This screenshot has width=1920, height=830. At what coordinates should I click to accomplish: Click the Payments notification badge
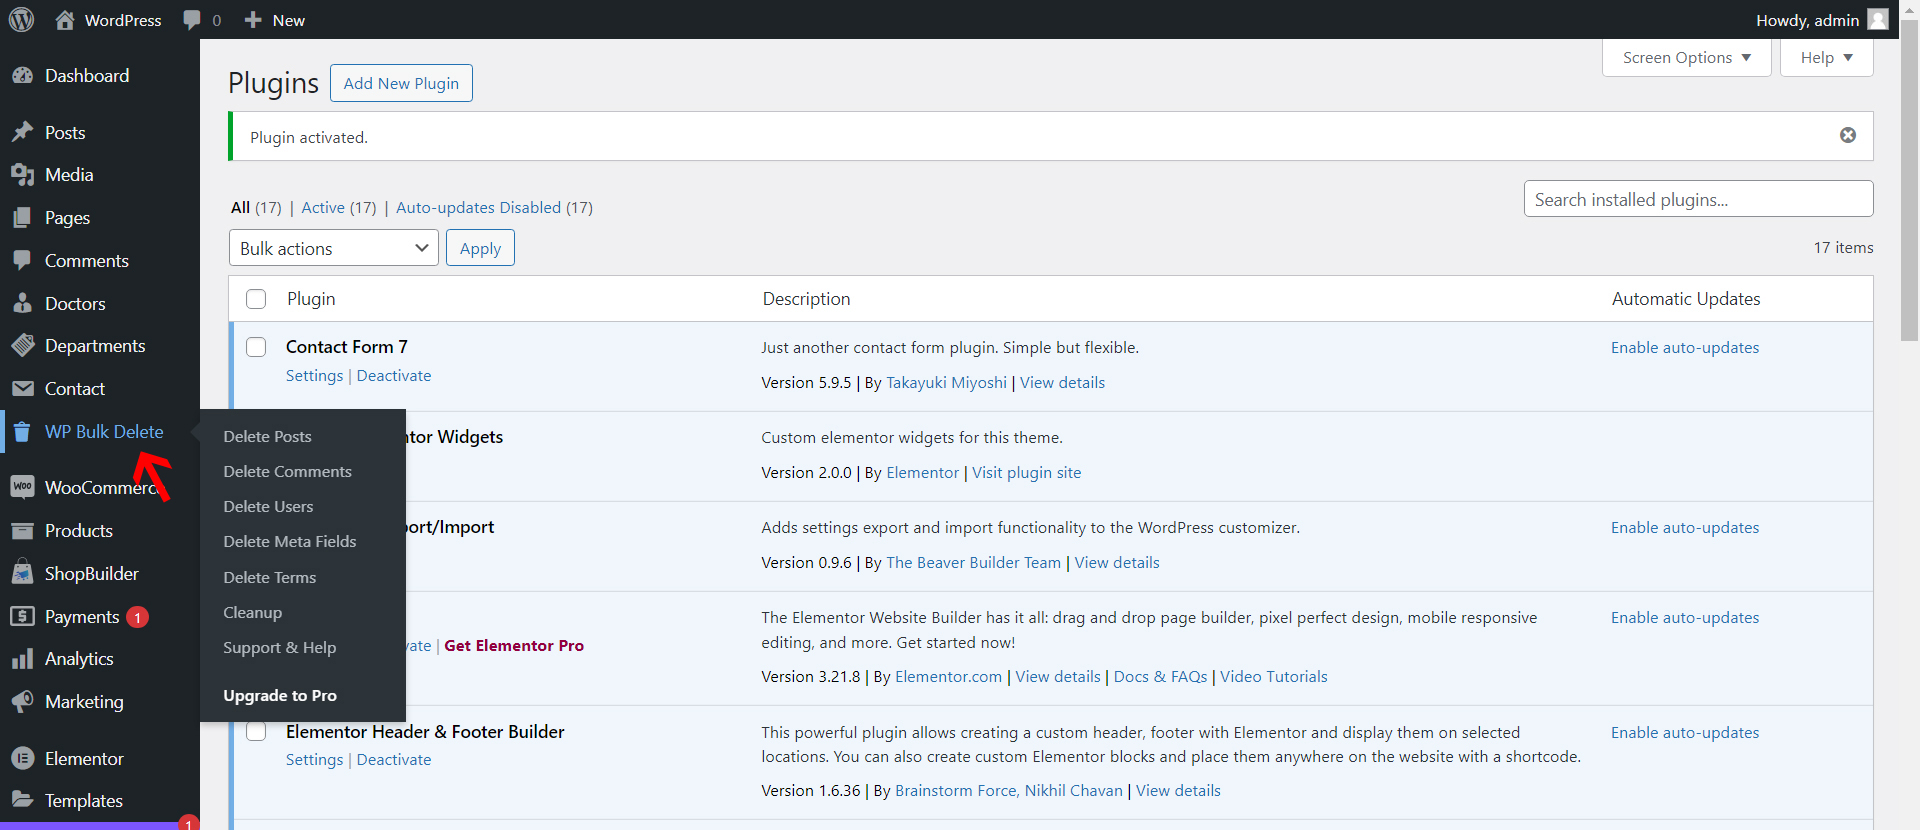(x=138, y=617)
